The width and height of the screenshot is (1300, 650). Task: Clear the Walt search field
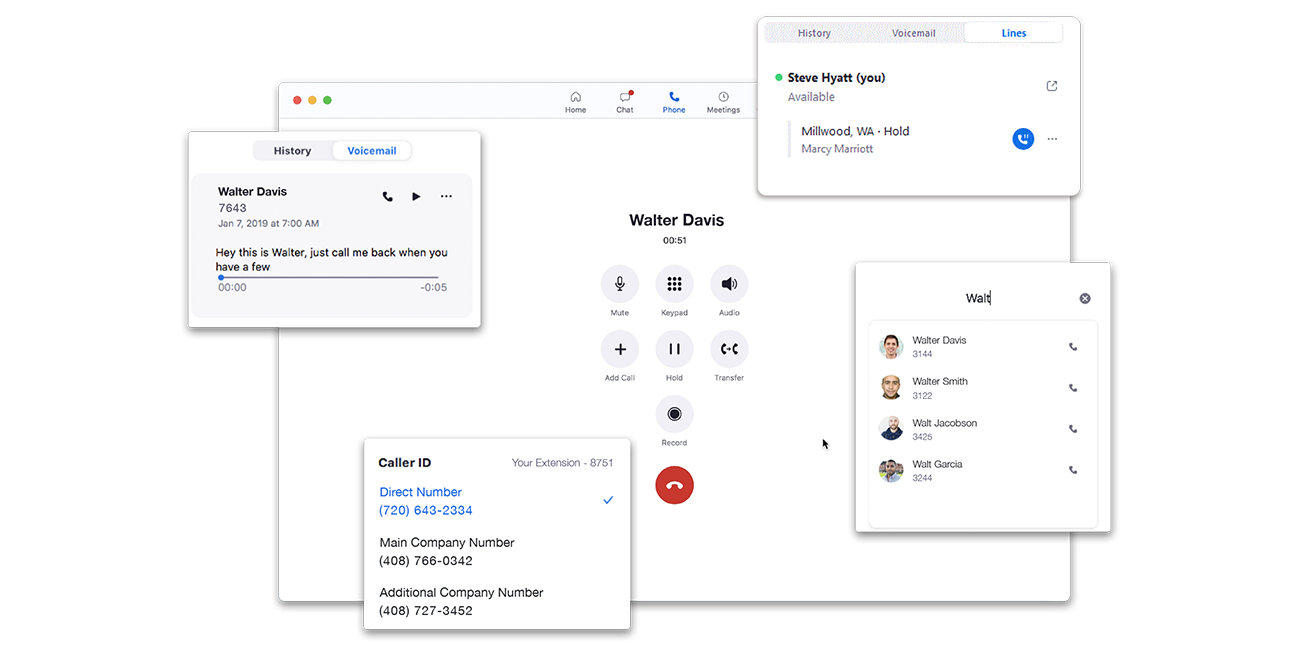click(1085, 298)
